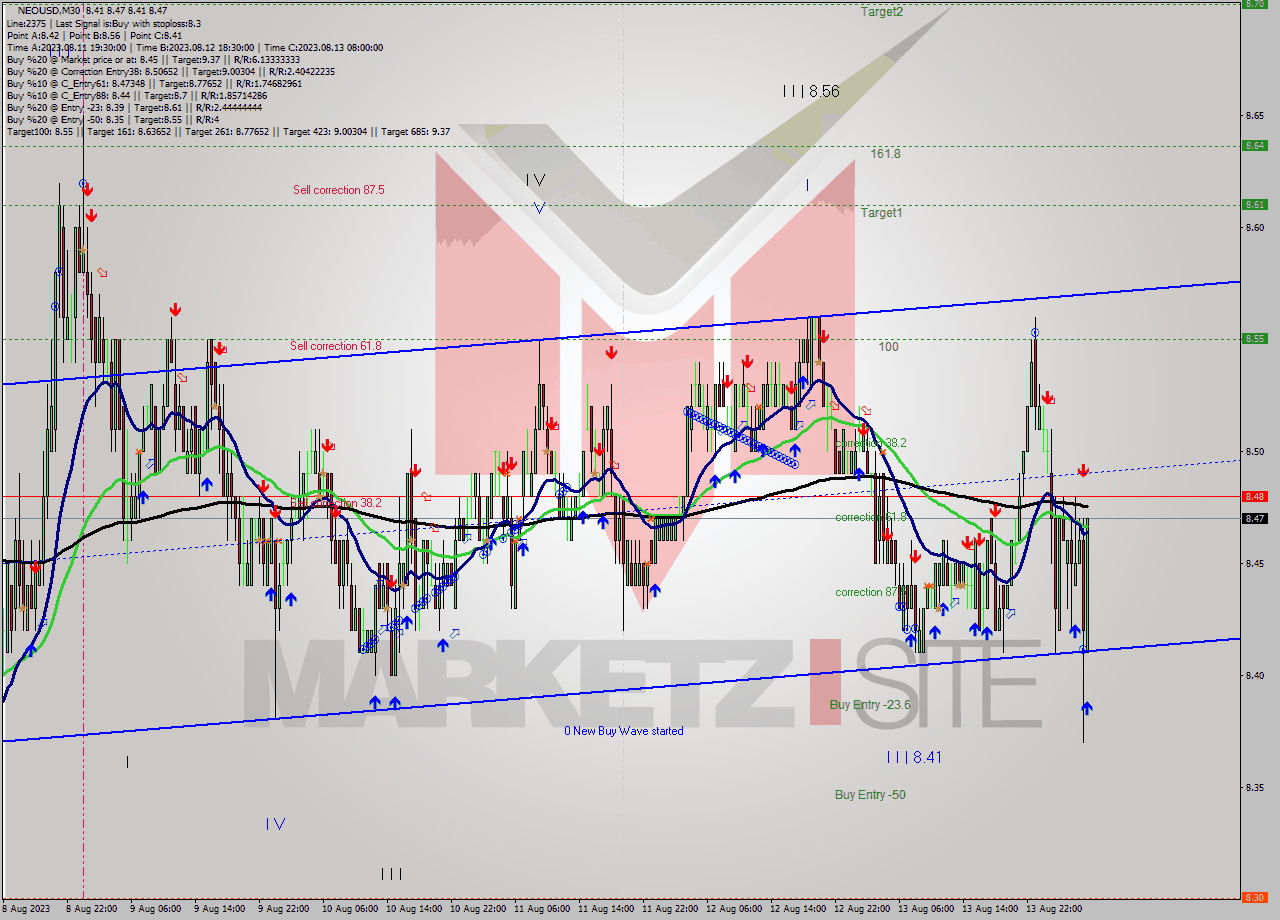
Task: Click the green 8.70 price tag
Action: pyautogui.click(x=1255, y=3)
